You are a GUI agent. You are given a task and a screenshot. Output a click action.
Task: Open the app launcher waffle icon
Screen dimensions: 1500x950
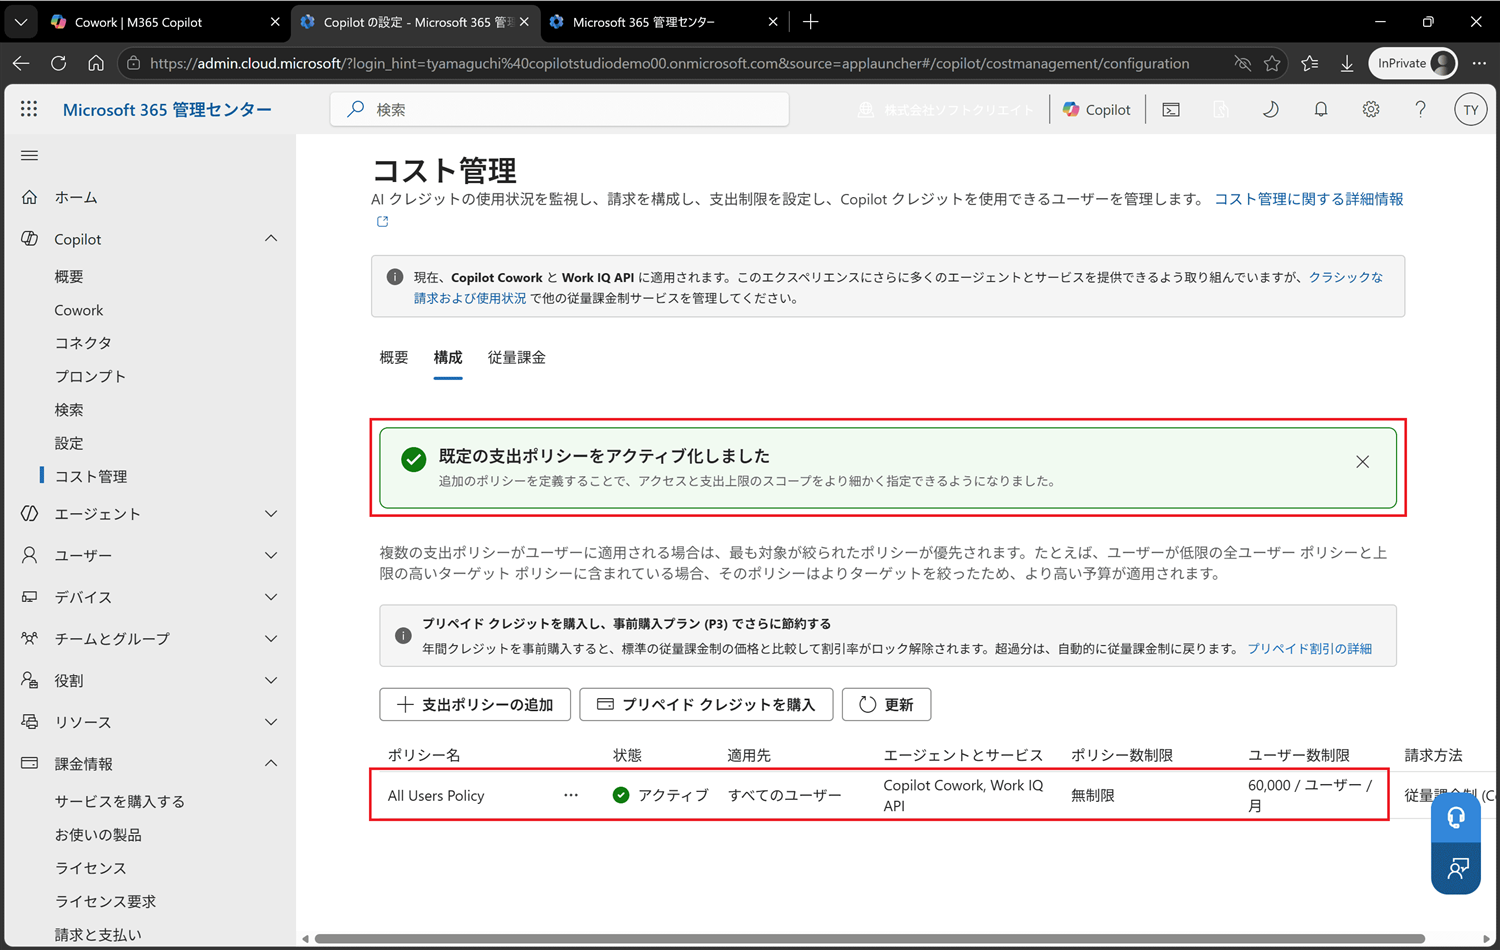[x=29, y=109]
